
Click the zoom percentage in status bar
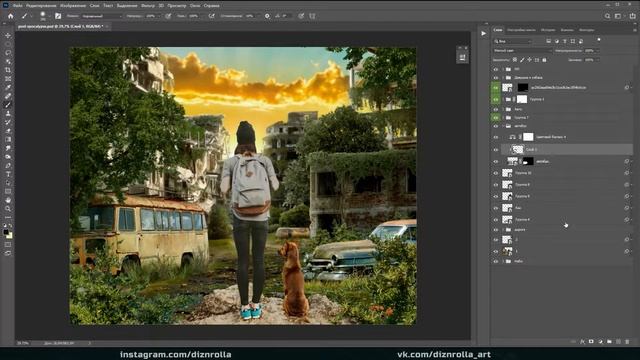(22, 343)
